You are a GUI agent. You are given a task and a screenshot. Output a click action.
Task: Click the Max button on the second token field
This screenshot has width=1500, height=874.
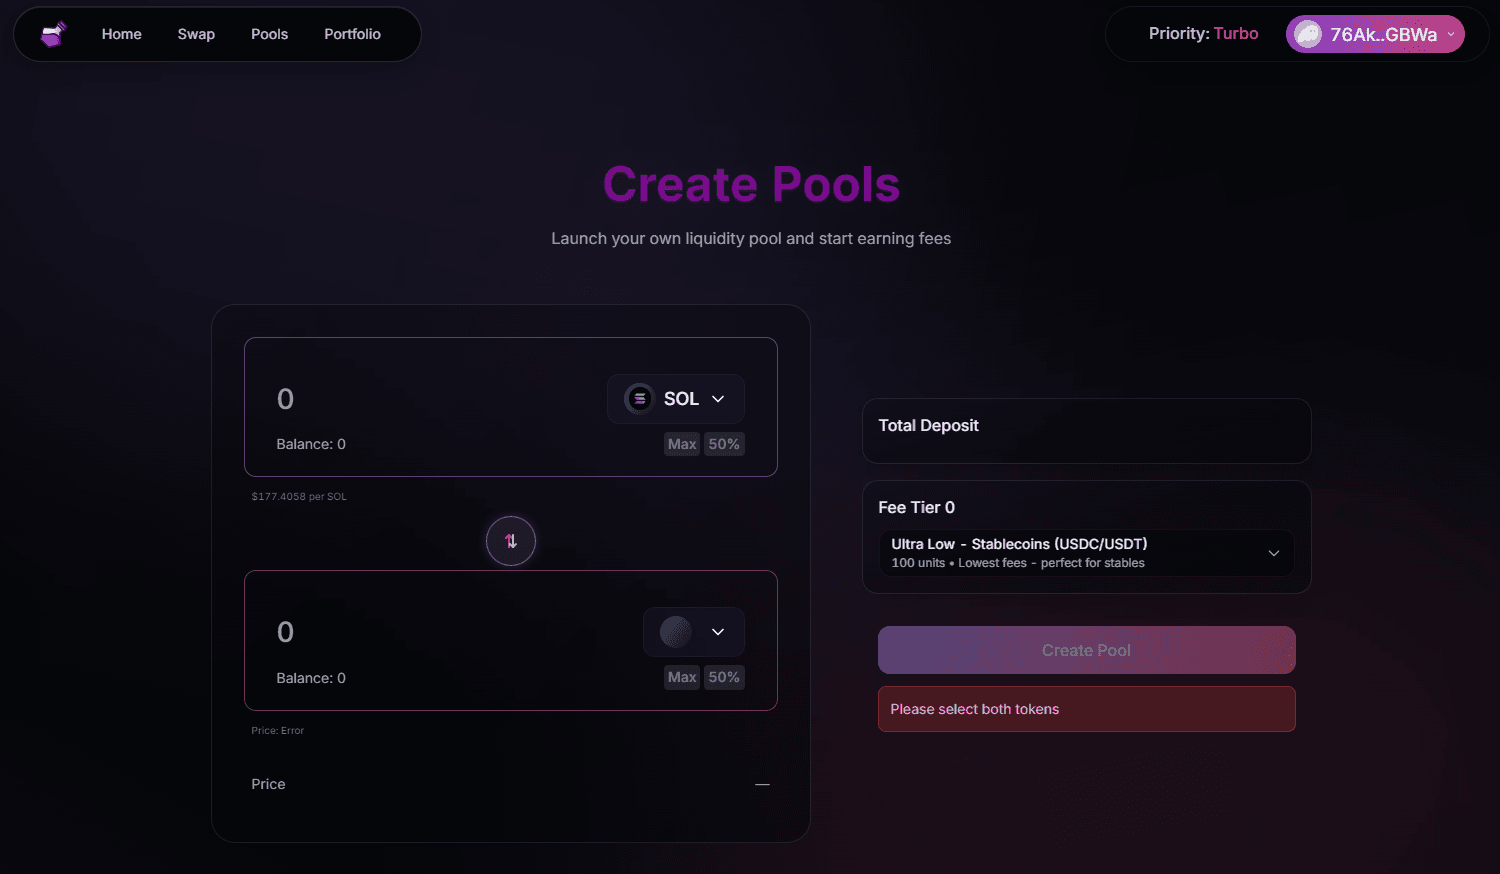(682, 677)
